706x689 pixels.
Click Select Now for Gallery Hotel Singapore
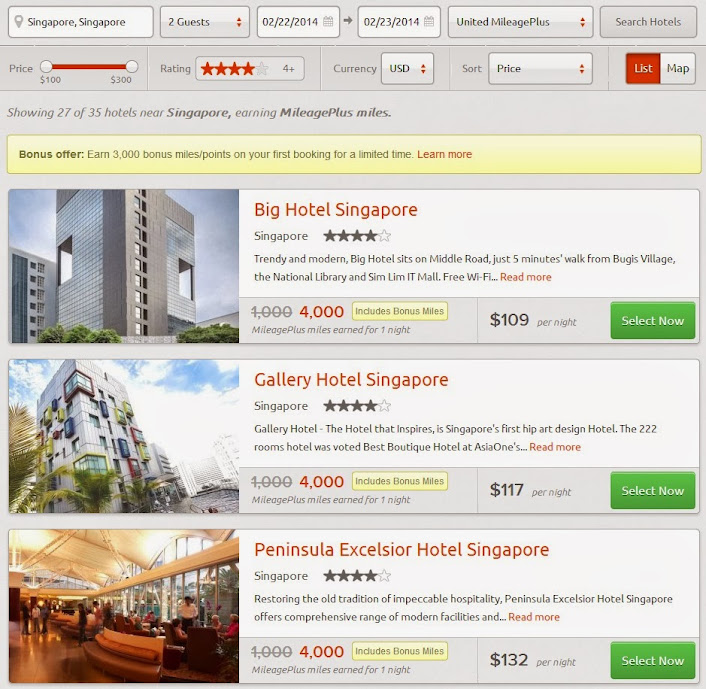click(x=653, y=490)
